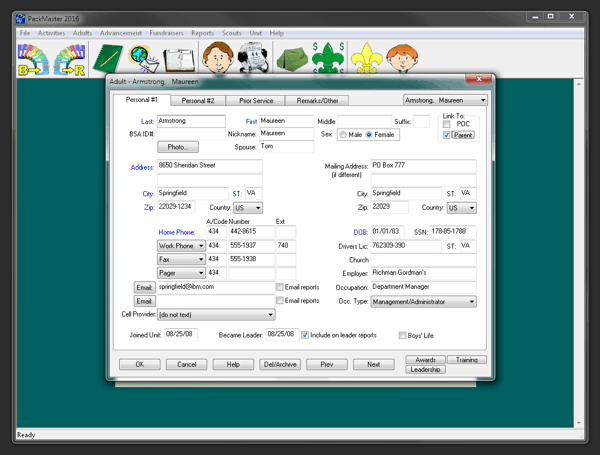This screenshot has width=600, height=455.
Task: Click first Email button beside springfield@ibm.com
Action: coord(144,287)
